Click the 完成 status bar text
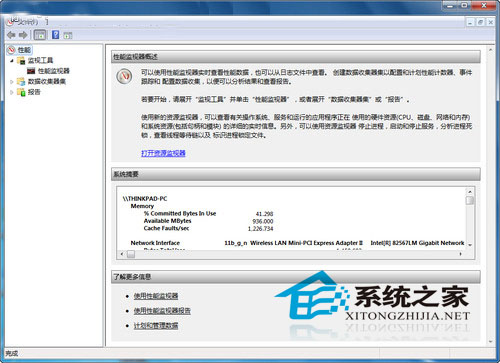The image size is (500, 363). click(12, 353)
